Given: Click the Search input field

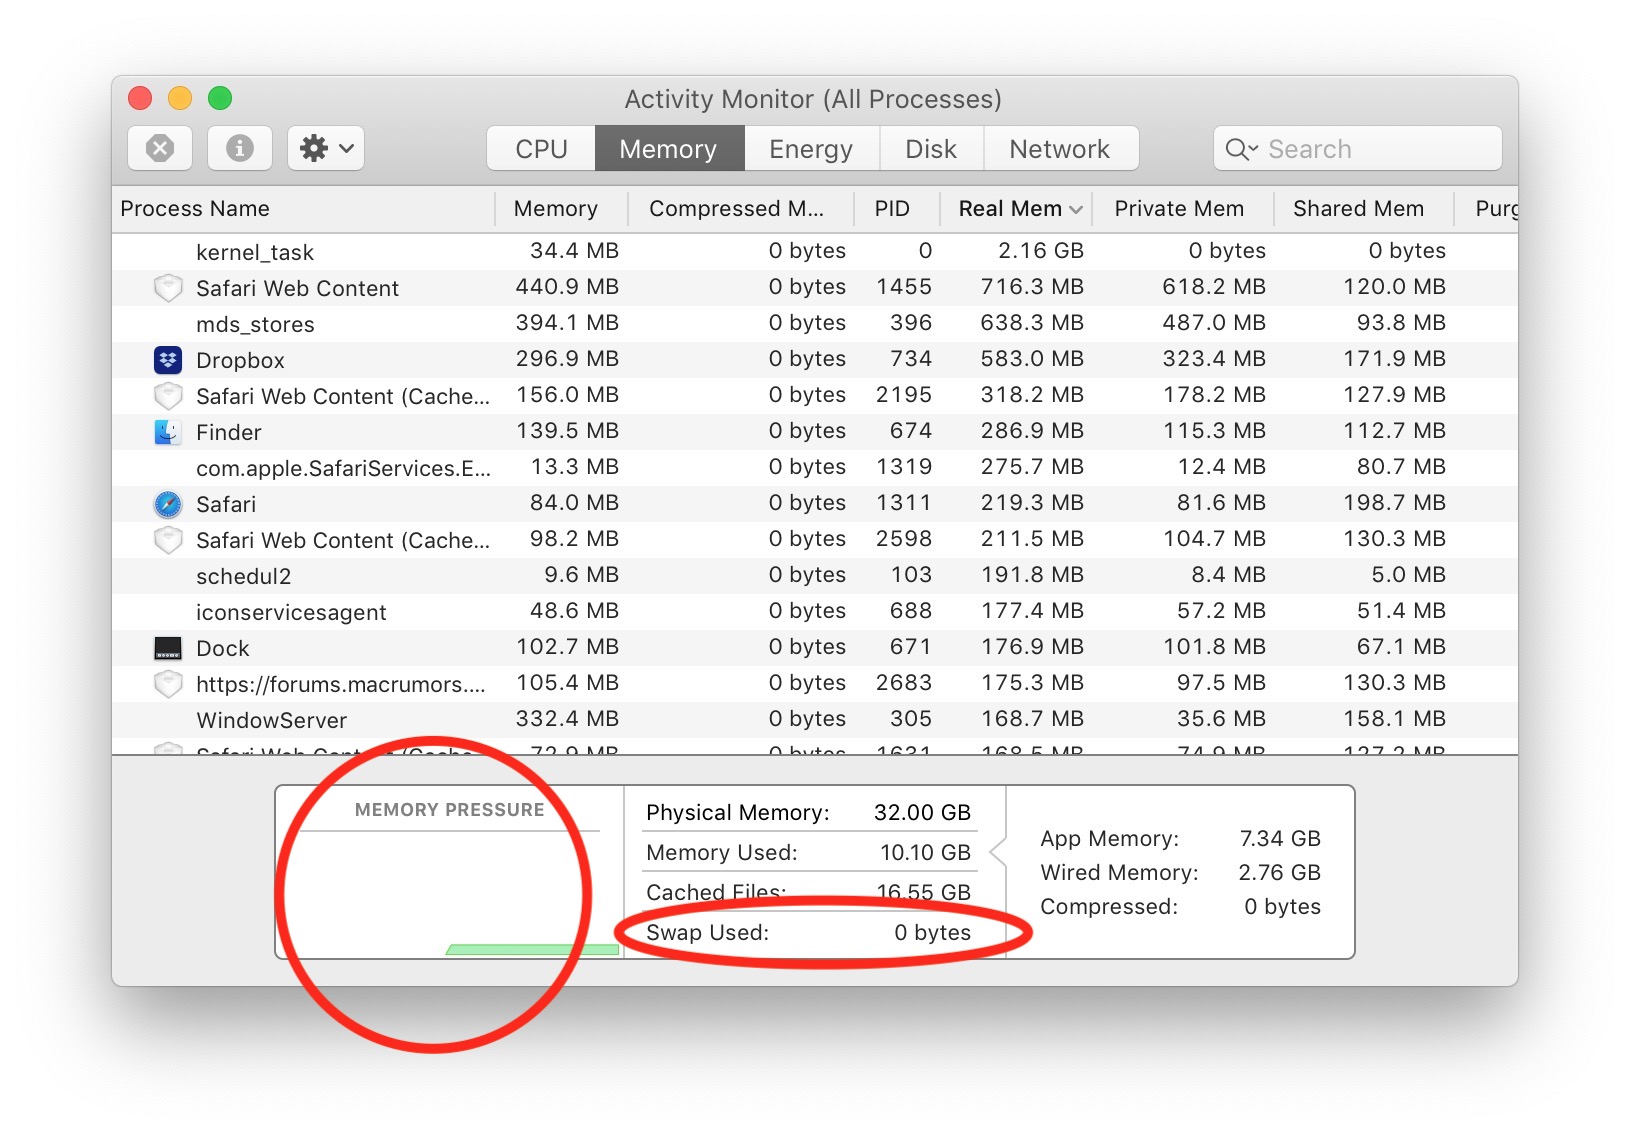Looking at the screenshot, I should click(1357, 149).
